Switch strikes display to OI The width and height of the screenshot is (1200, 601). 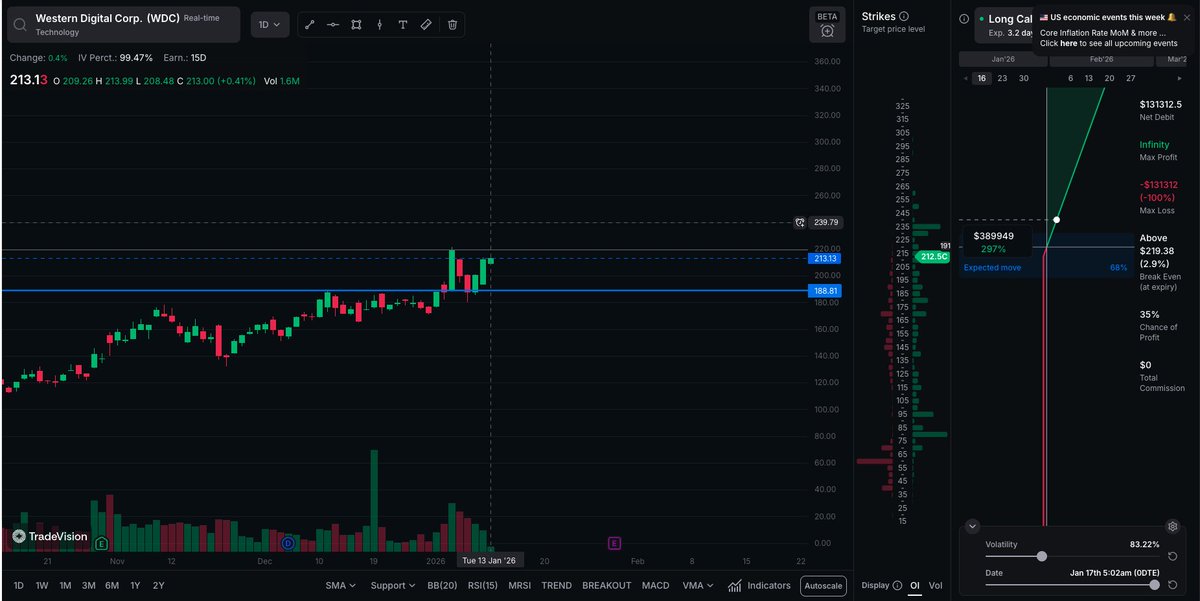click(915, 585)
